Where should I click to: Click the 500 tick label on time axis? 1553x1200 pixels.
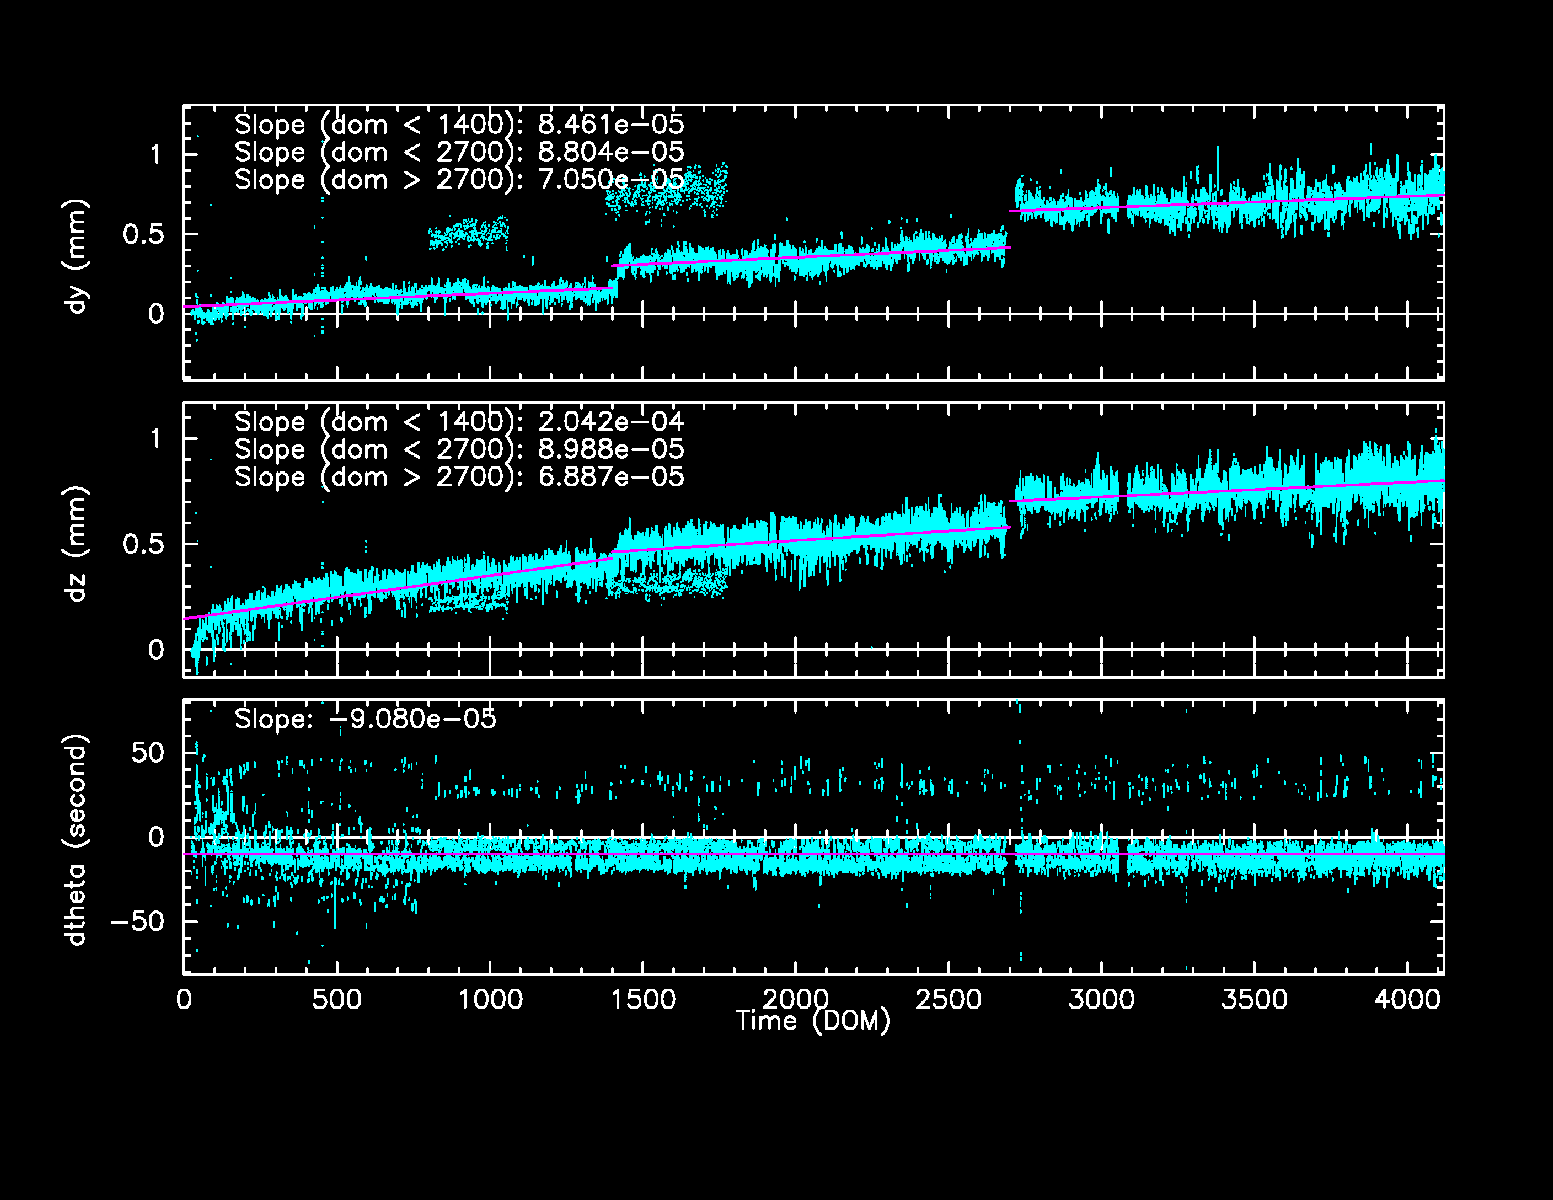pyautogui.click(x=337, y=1000)
